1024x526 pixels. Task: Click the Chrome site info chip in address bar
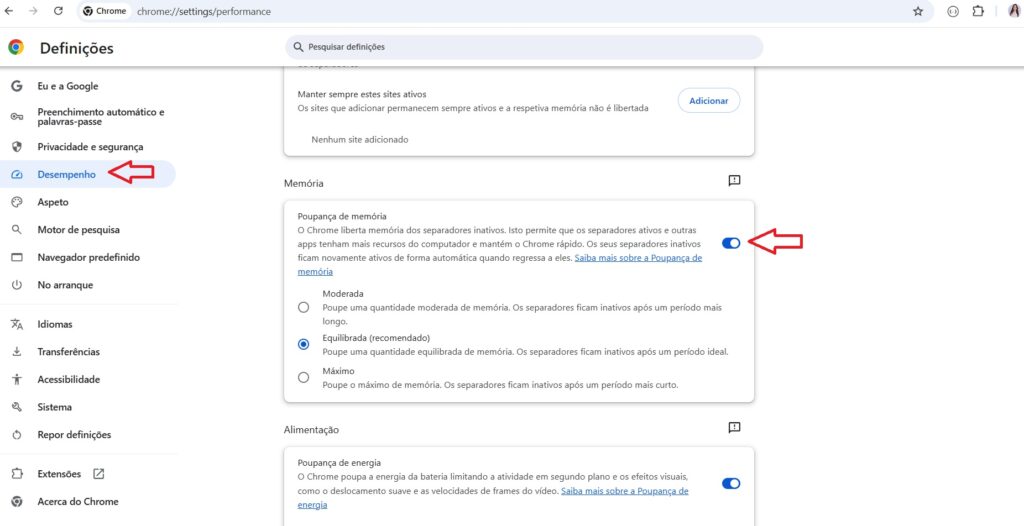pos(105,11)
